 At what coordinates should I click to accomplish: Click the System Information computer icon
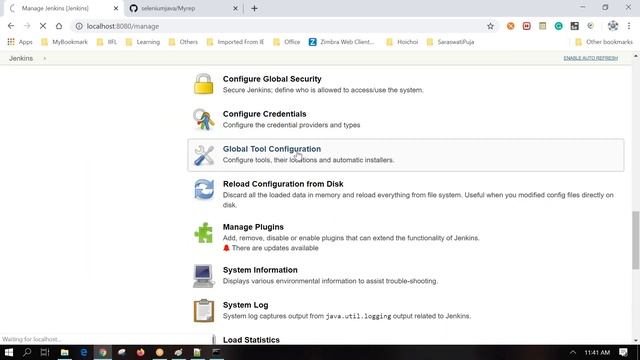point(203,276)
